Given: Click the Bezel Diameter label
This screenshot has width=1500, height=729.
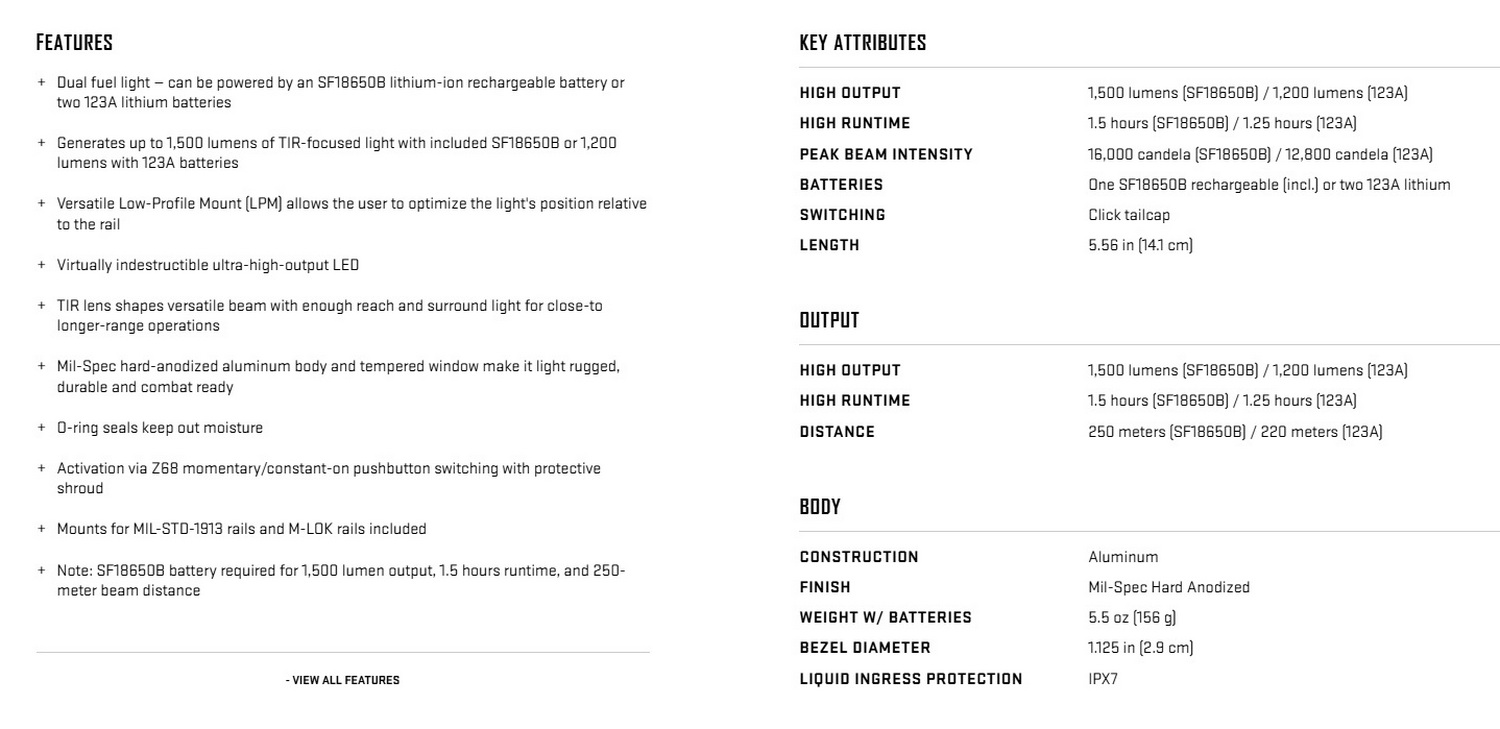Looking at the screenshot, I should point(865,648).
